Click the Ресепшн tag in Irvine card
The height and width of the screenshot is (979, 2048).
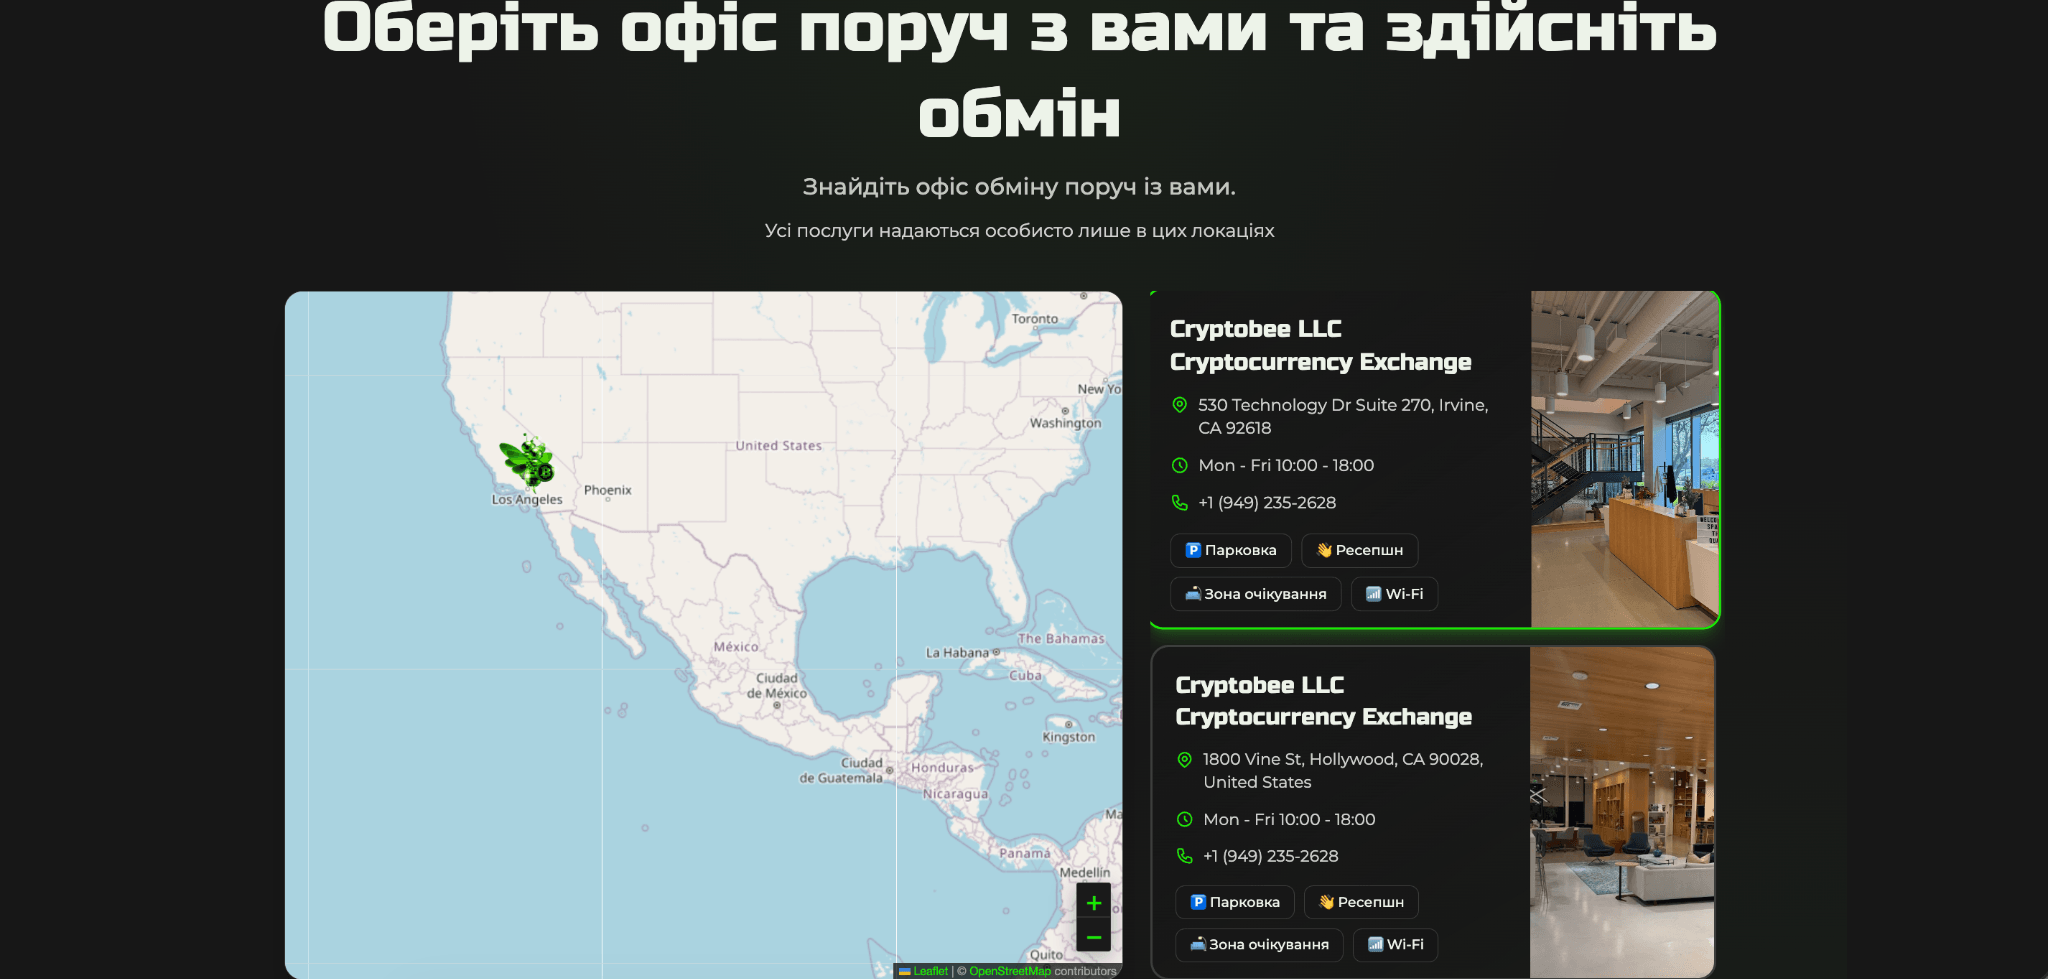click(x=1359, y=550)
